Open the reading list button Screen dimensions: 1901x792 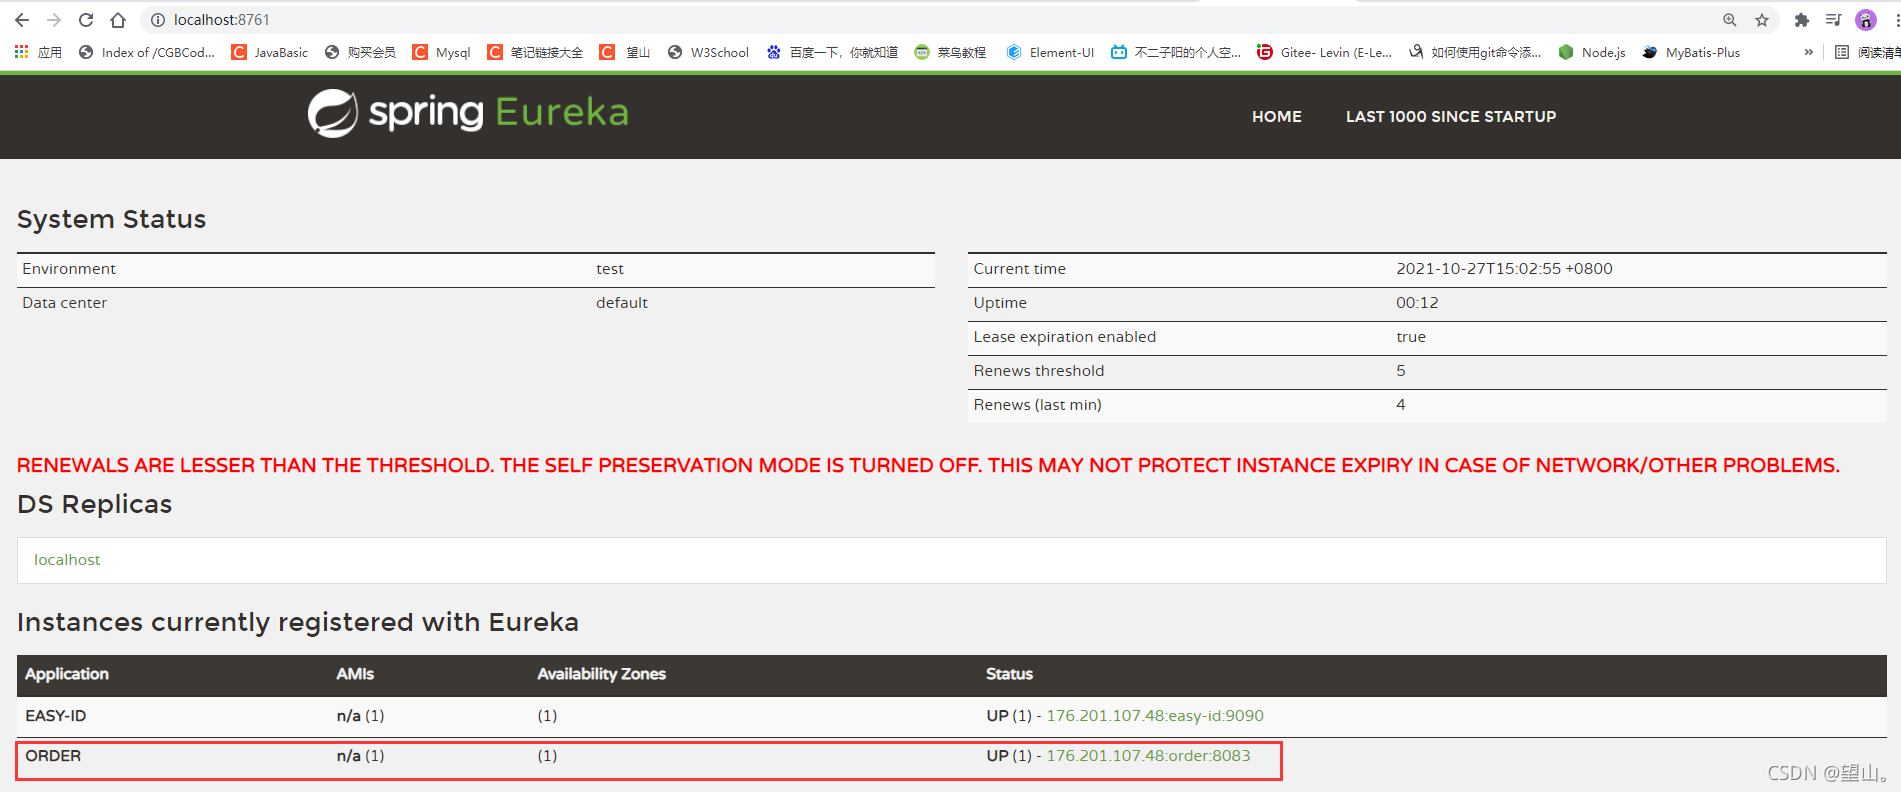click(x=1866, y=52)
